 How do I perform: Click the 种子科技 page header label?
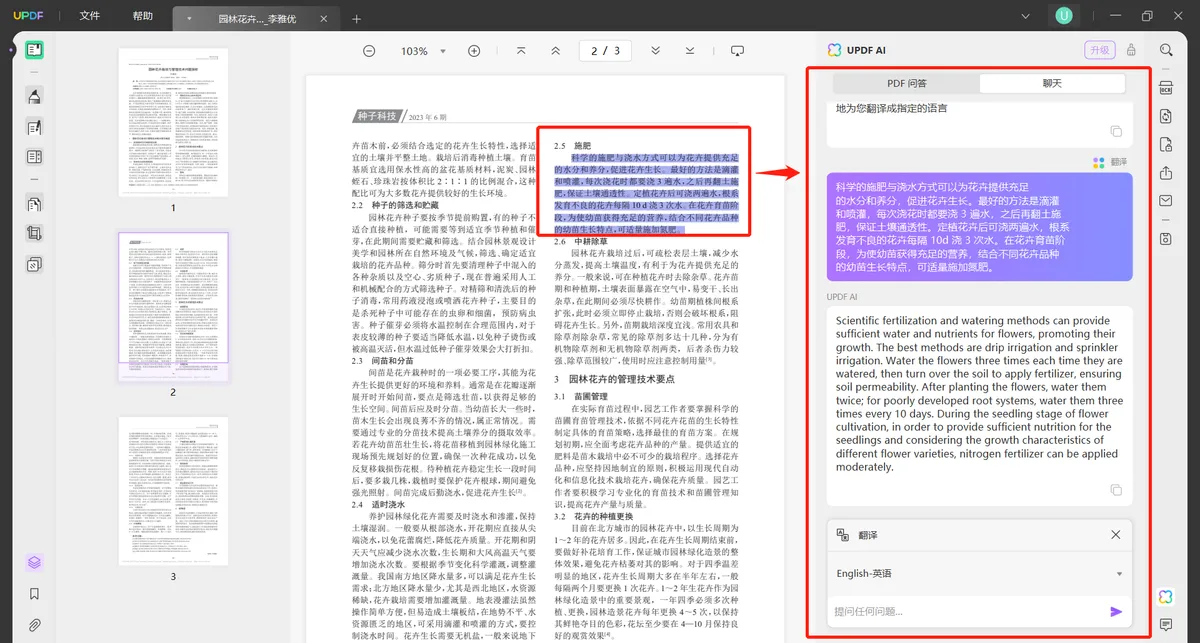click(x=378, y=116)
